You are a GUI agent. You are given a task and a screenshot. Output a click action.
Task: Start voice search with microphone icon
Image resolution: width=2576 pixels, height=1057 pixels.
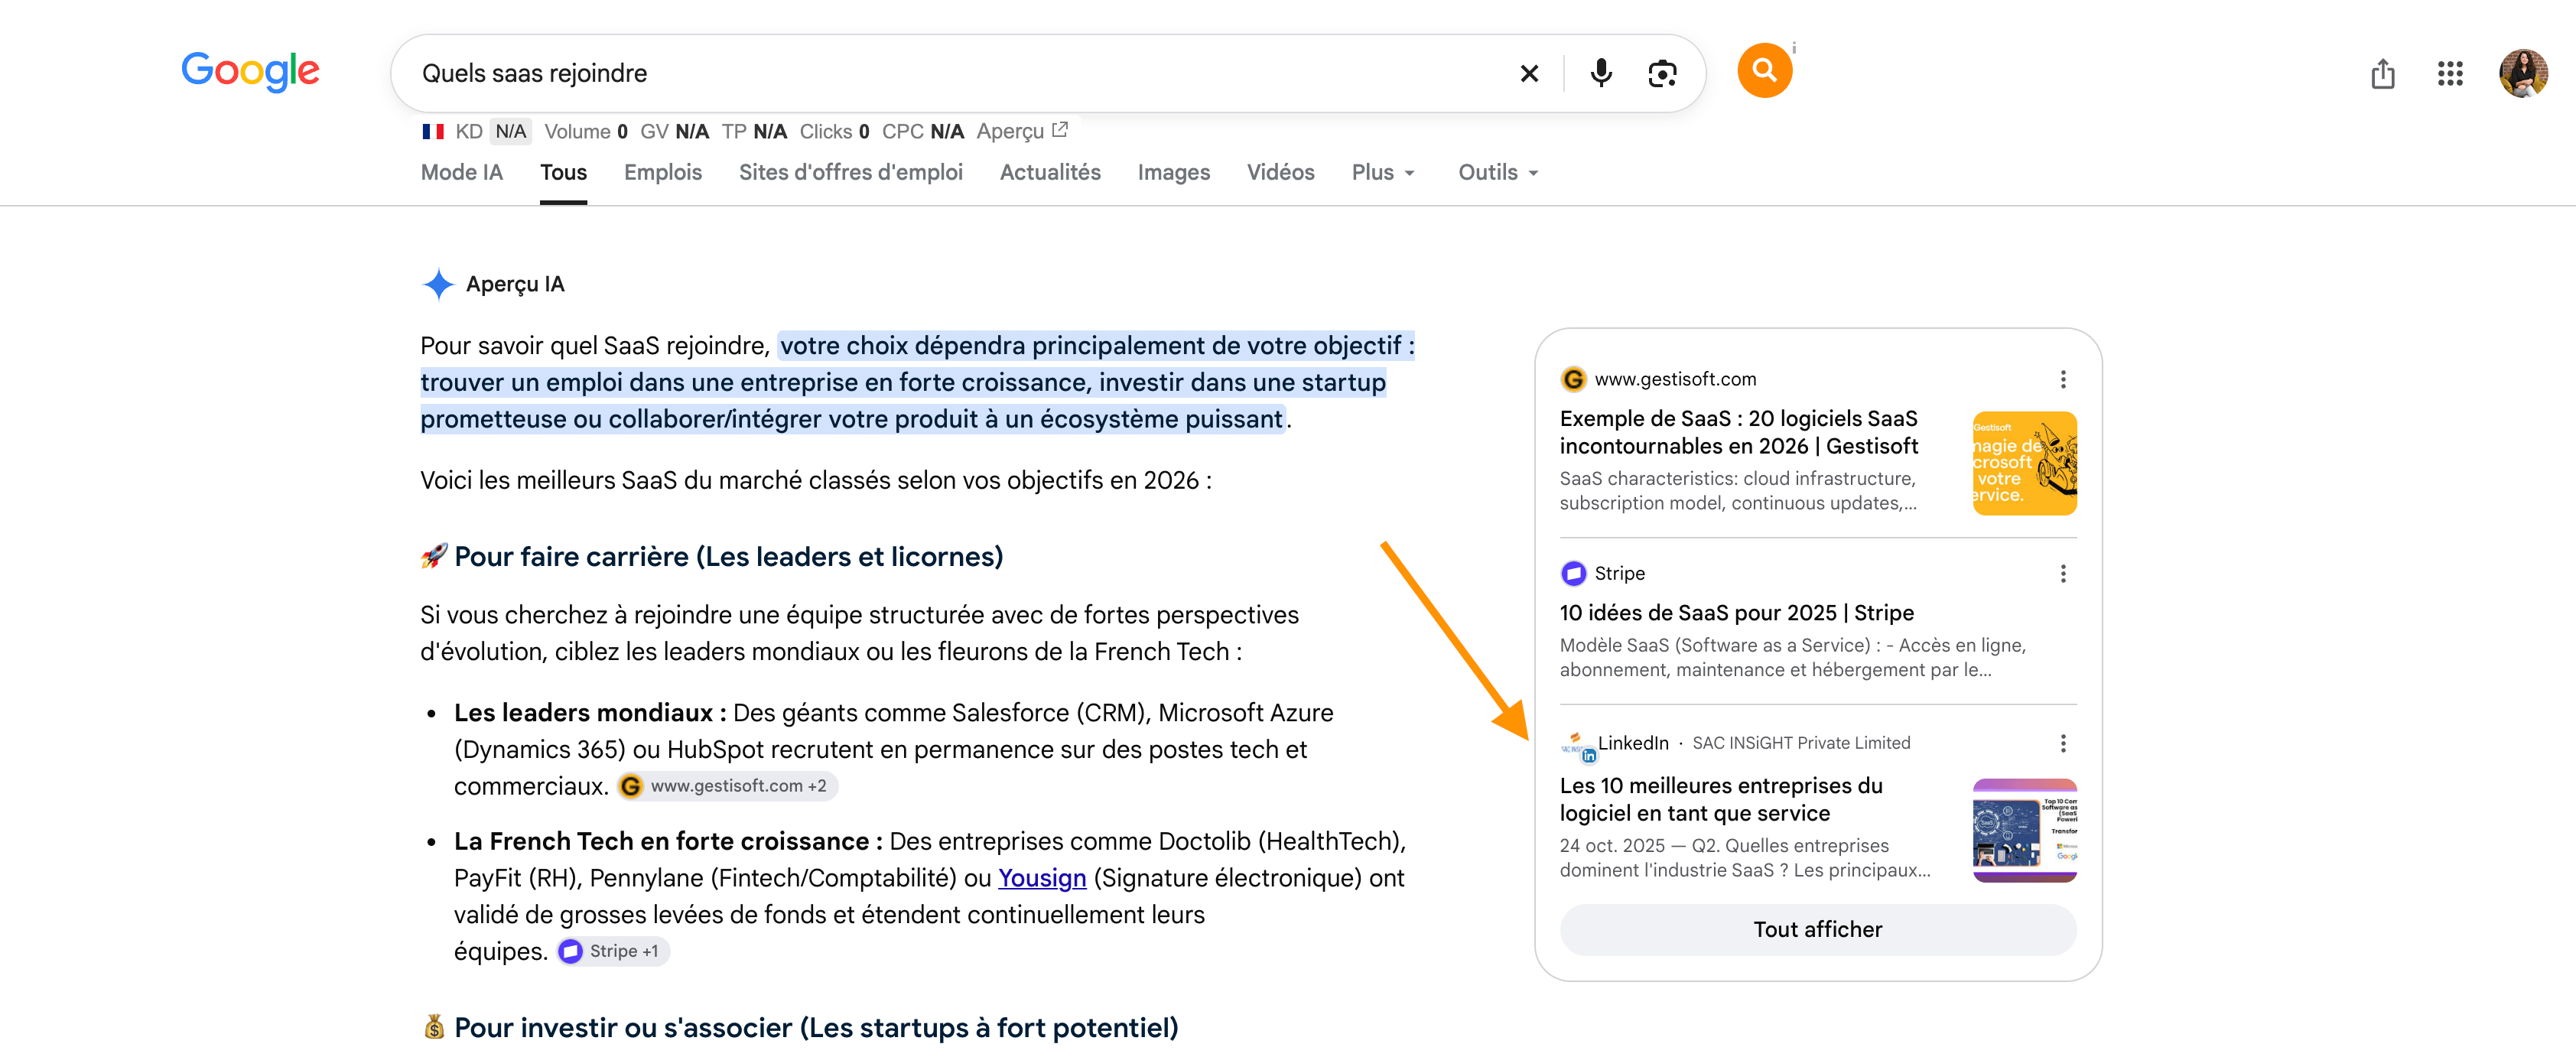coord(1601,73)
